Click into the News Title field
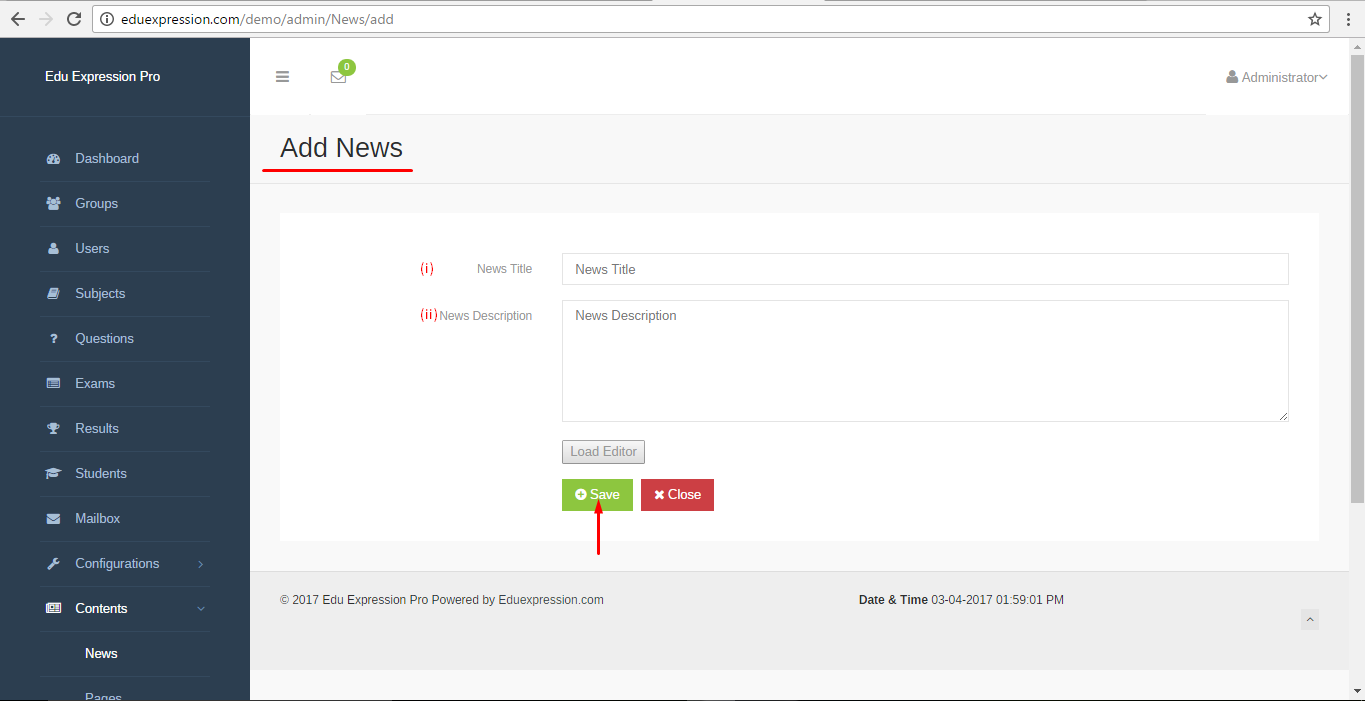The image size is (1365, 701). [x=925, y=269]
